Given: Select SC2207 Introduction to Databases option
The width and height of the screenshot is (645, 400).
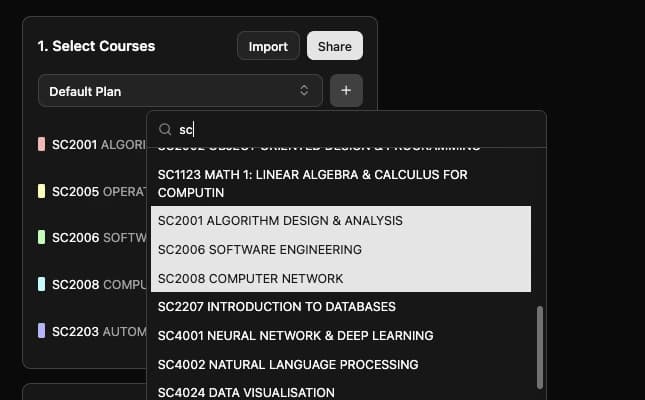Looking at the screenshot, I should point(341,307).
